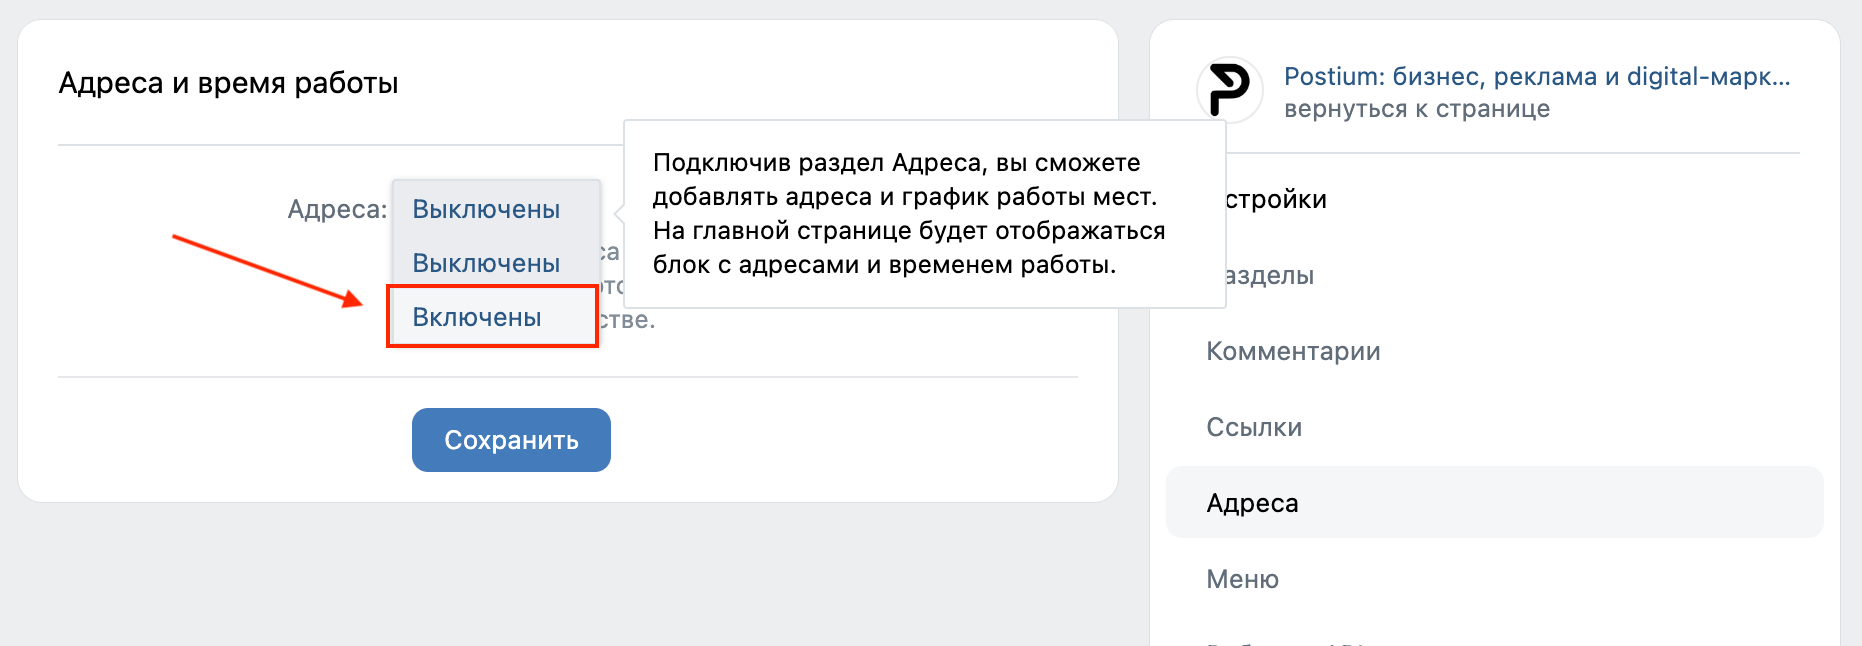Collapse the Адреса dropdown via top 'Выключены'
Viewport: 1862px width, 646px height.
tap(486, 209)
